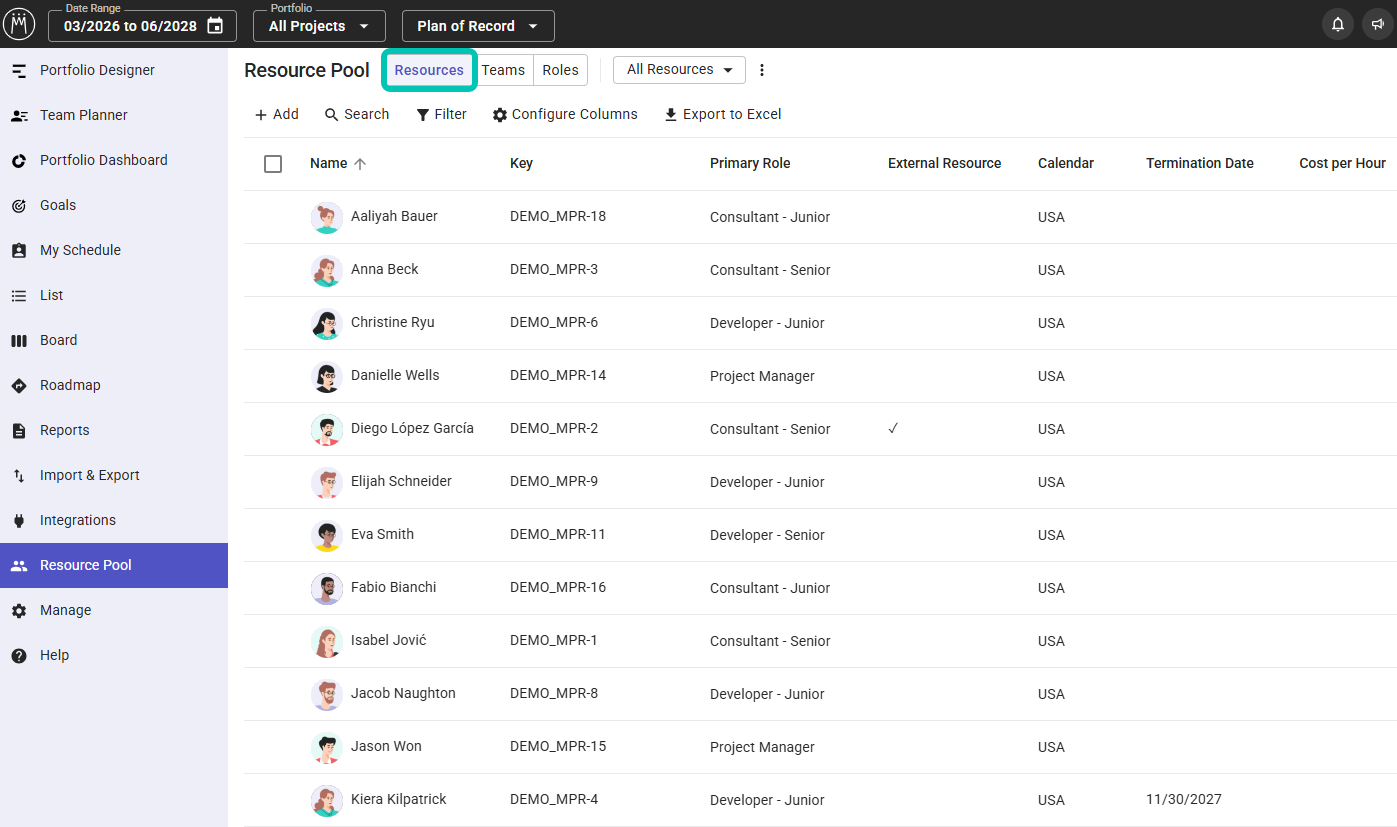Click the Key column header
This screenshot has width=1397, height=827.
pos(521,164)
